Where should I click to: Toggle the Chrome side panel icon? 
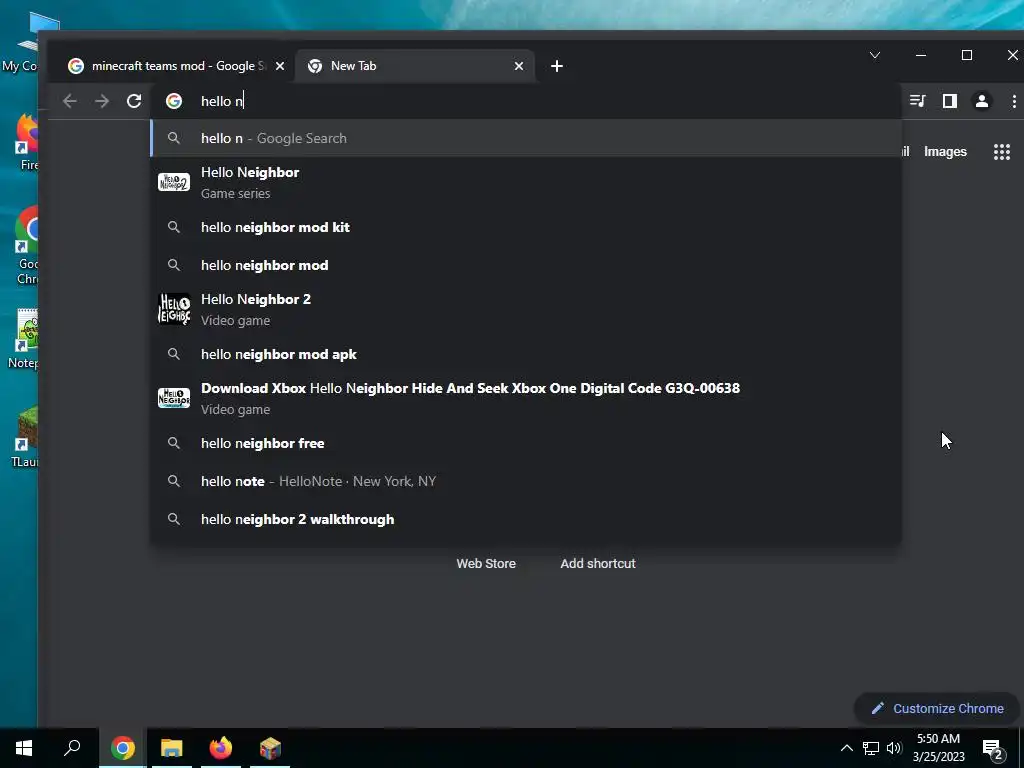950,101
